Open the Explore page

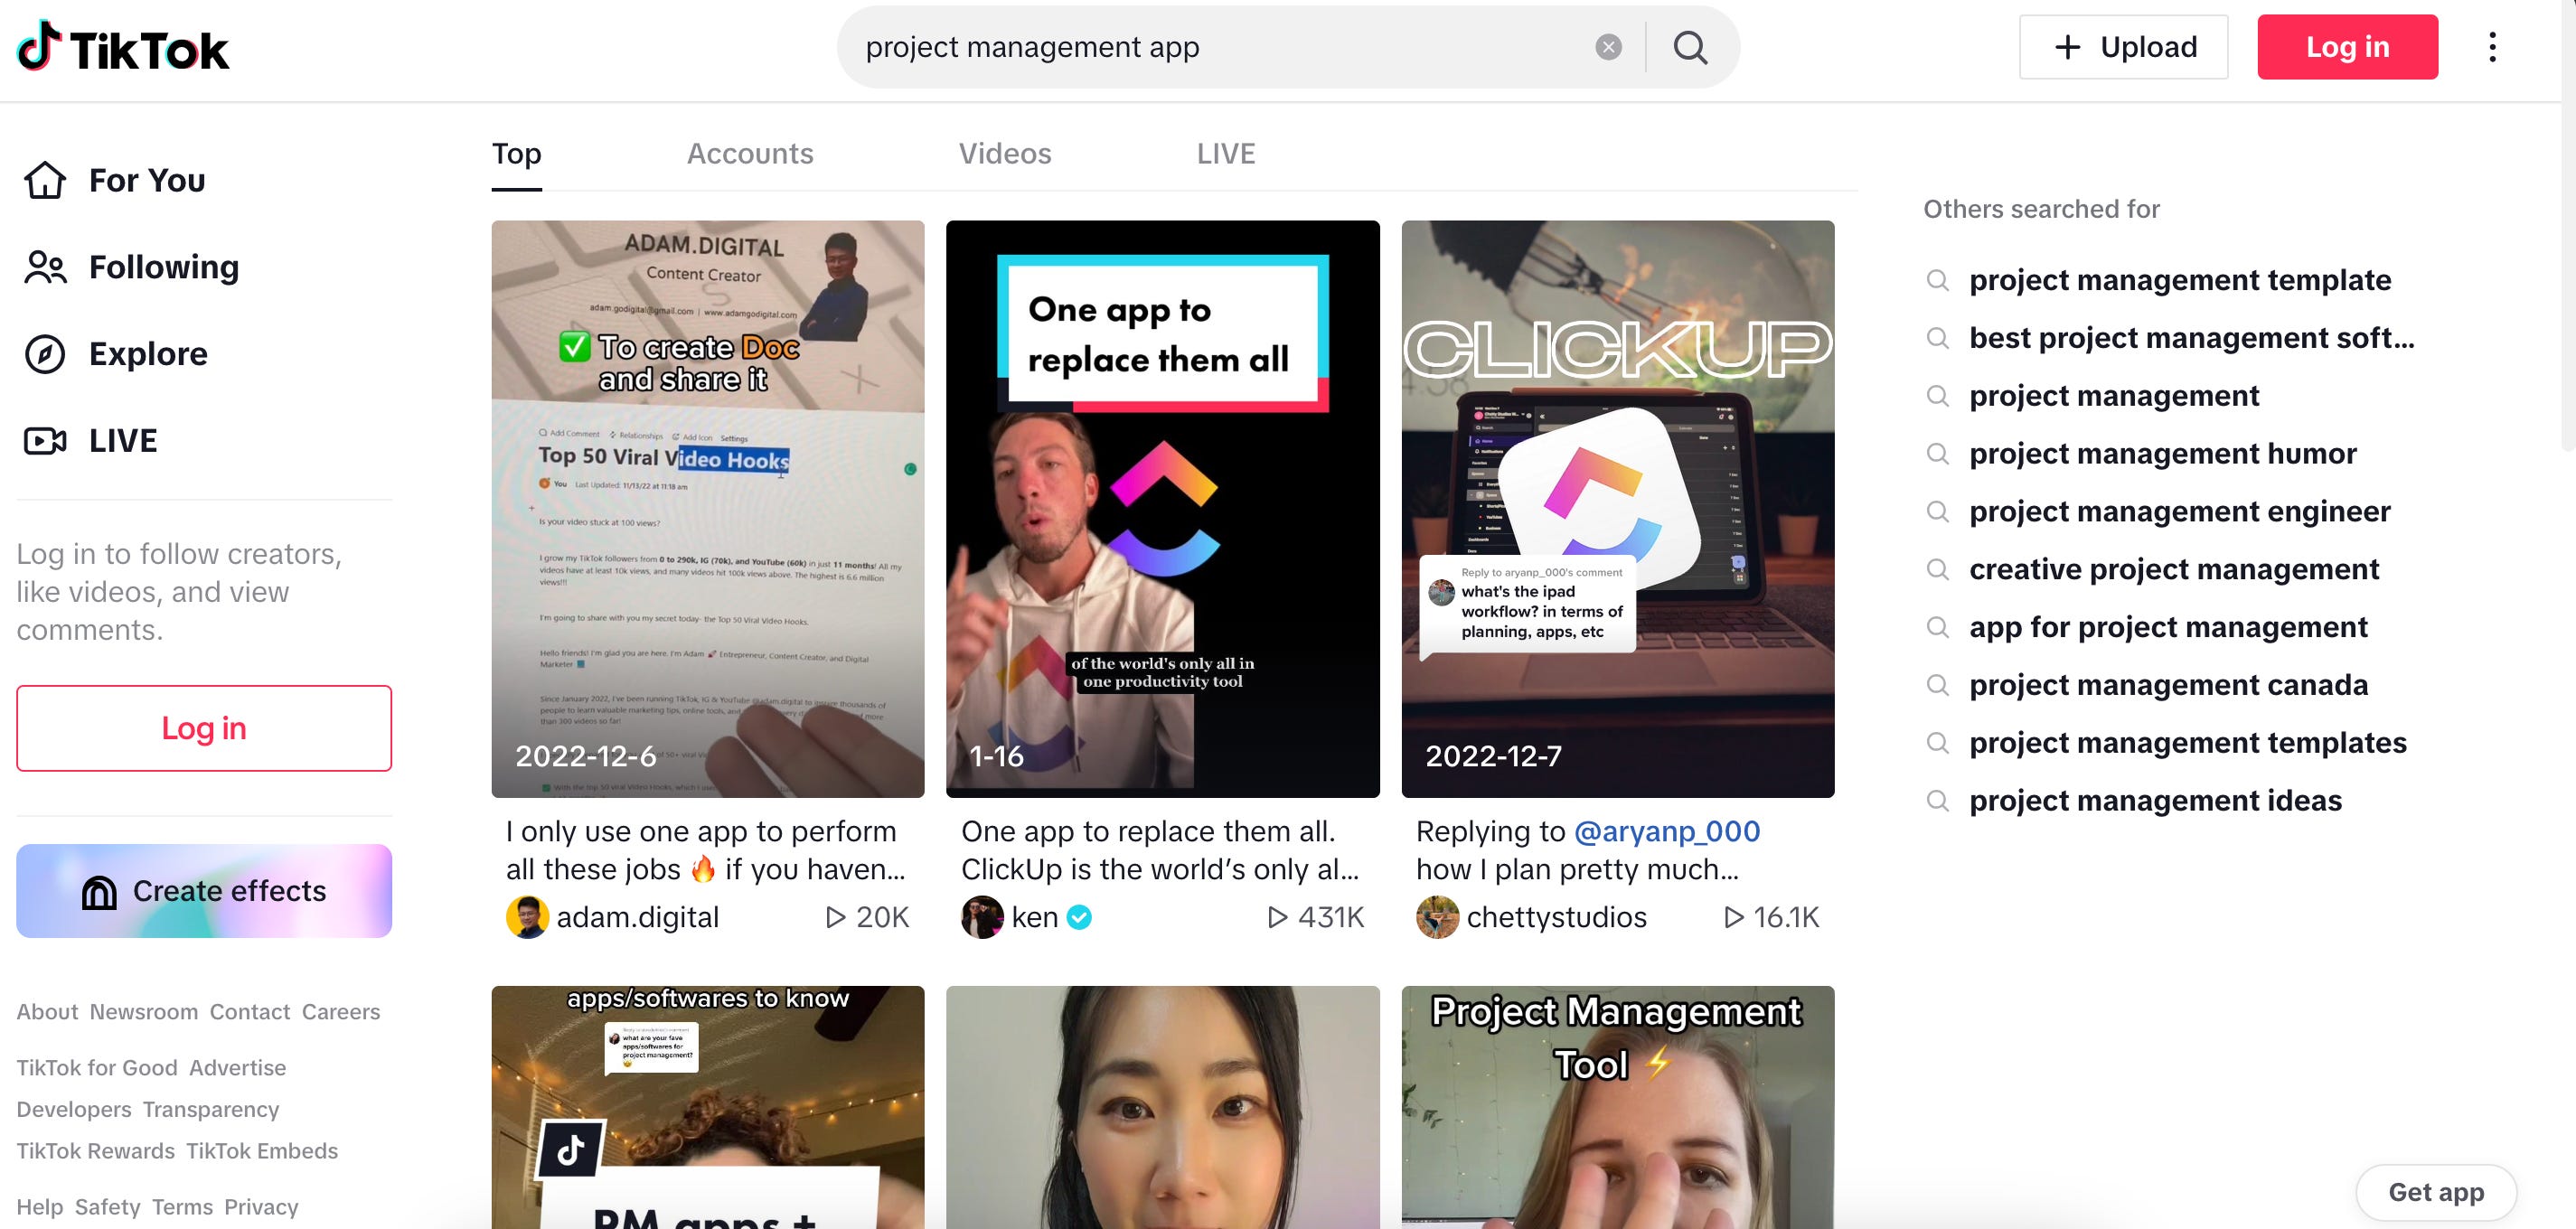click(116, 354)
